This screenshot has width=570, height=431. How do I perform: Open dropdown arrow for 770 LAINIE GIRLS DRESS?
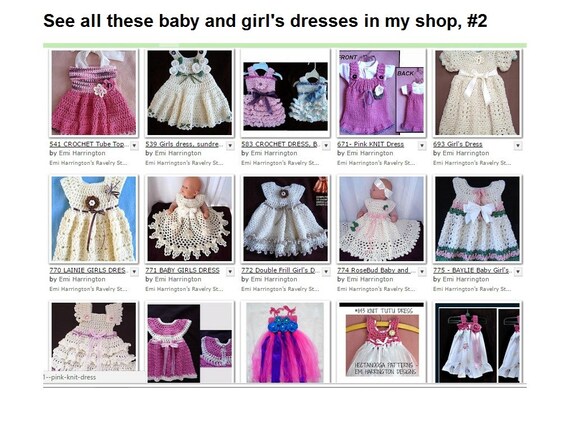point(135,272)
